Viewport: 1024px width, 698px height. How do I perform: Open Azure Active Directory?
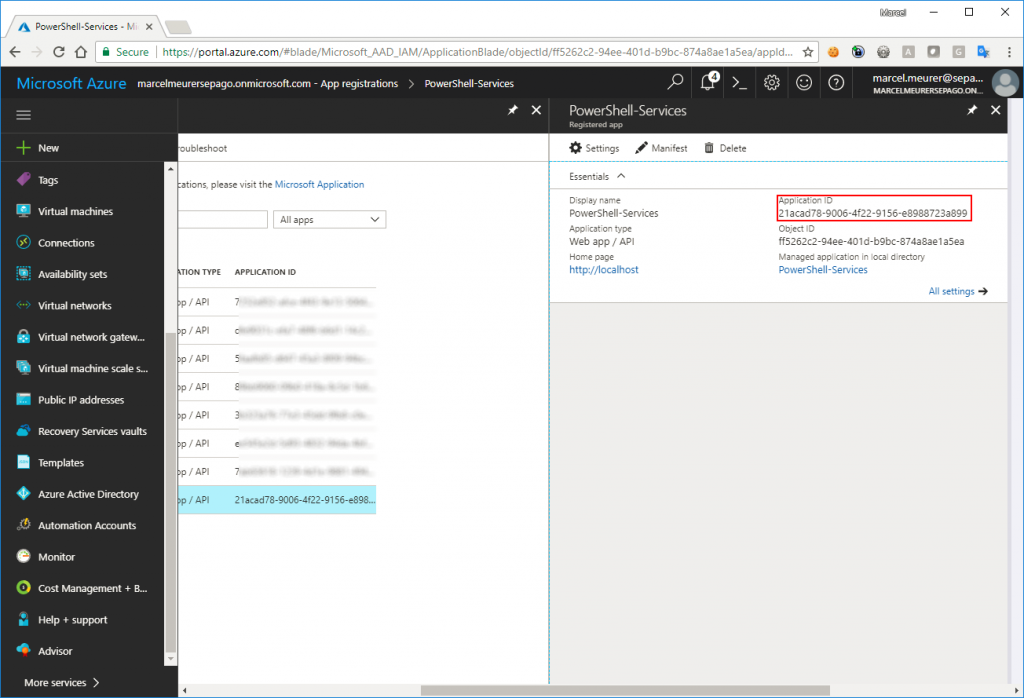coord(88,494)
